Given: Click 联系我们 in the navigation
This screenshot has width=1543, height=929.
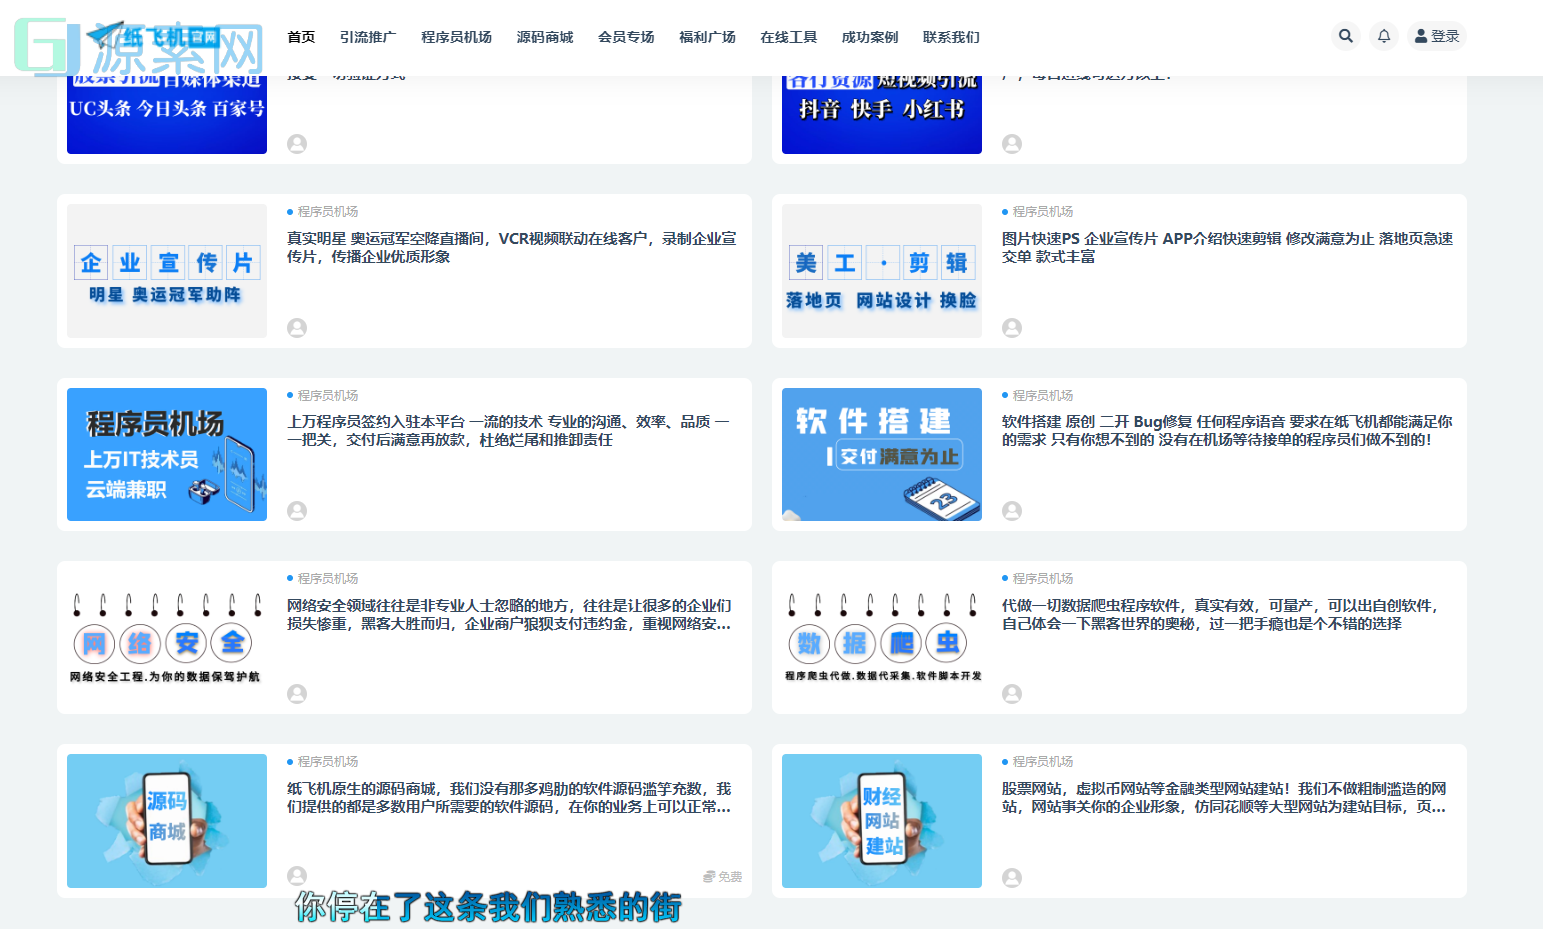Looking at the screenshot, I should coord(951,36).
